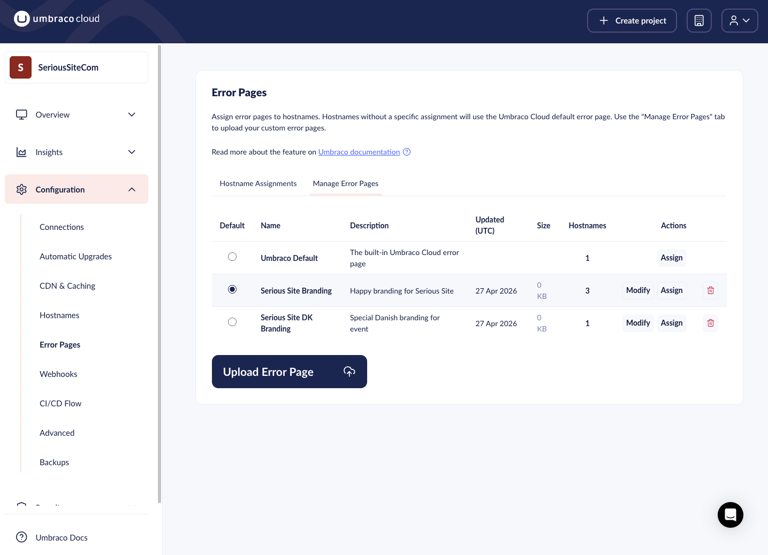The width and height of the screenshot is (768, 555).
Task: Open CDN & Caching settings
Action: (67, 286)
